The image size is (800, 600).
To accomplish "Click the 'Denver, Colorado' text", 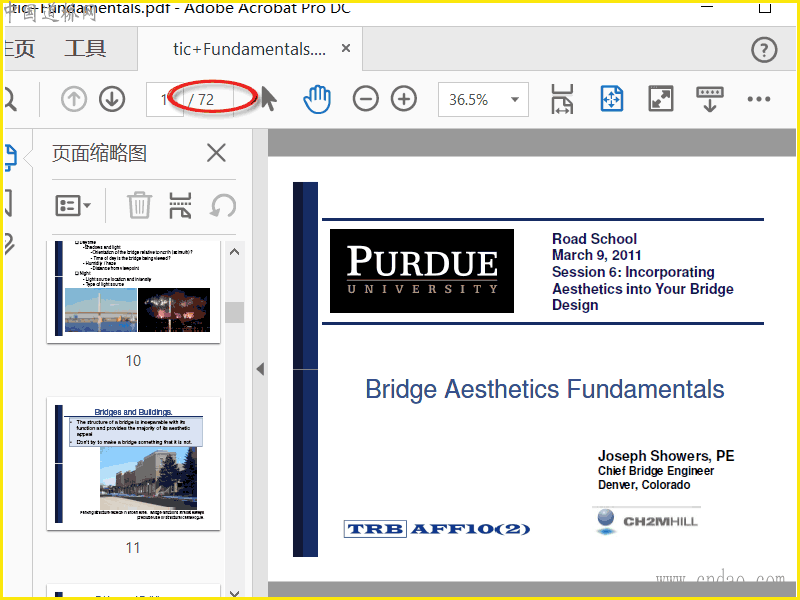I will [644, 485].
